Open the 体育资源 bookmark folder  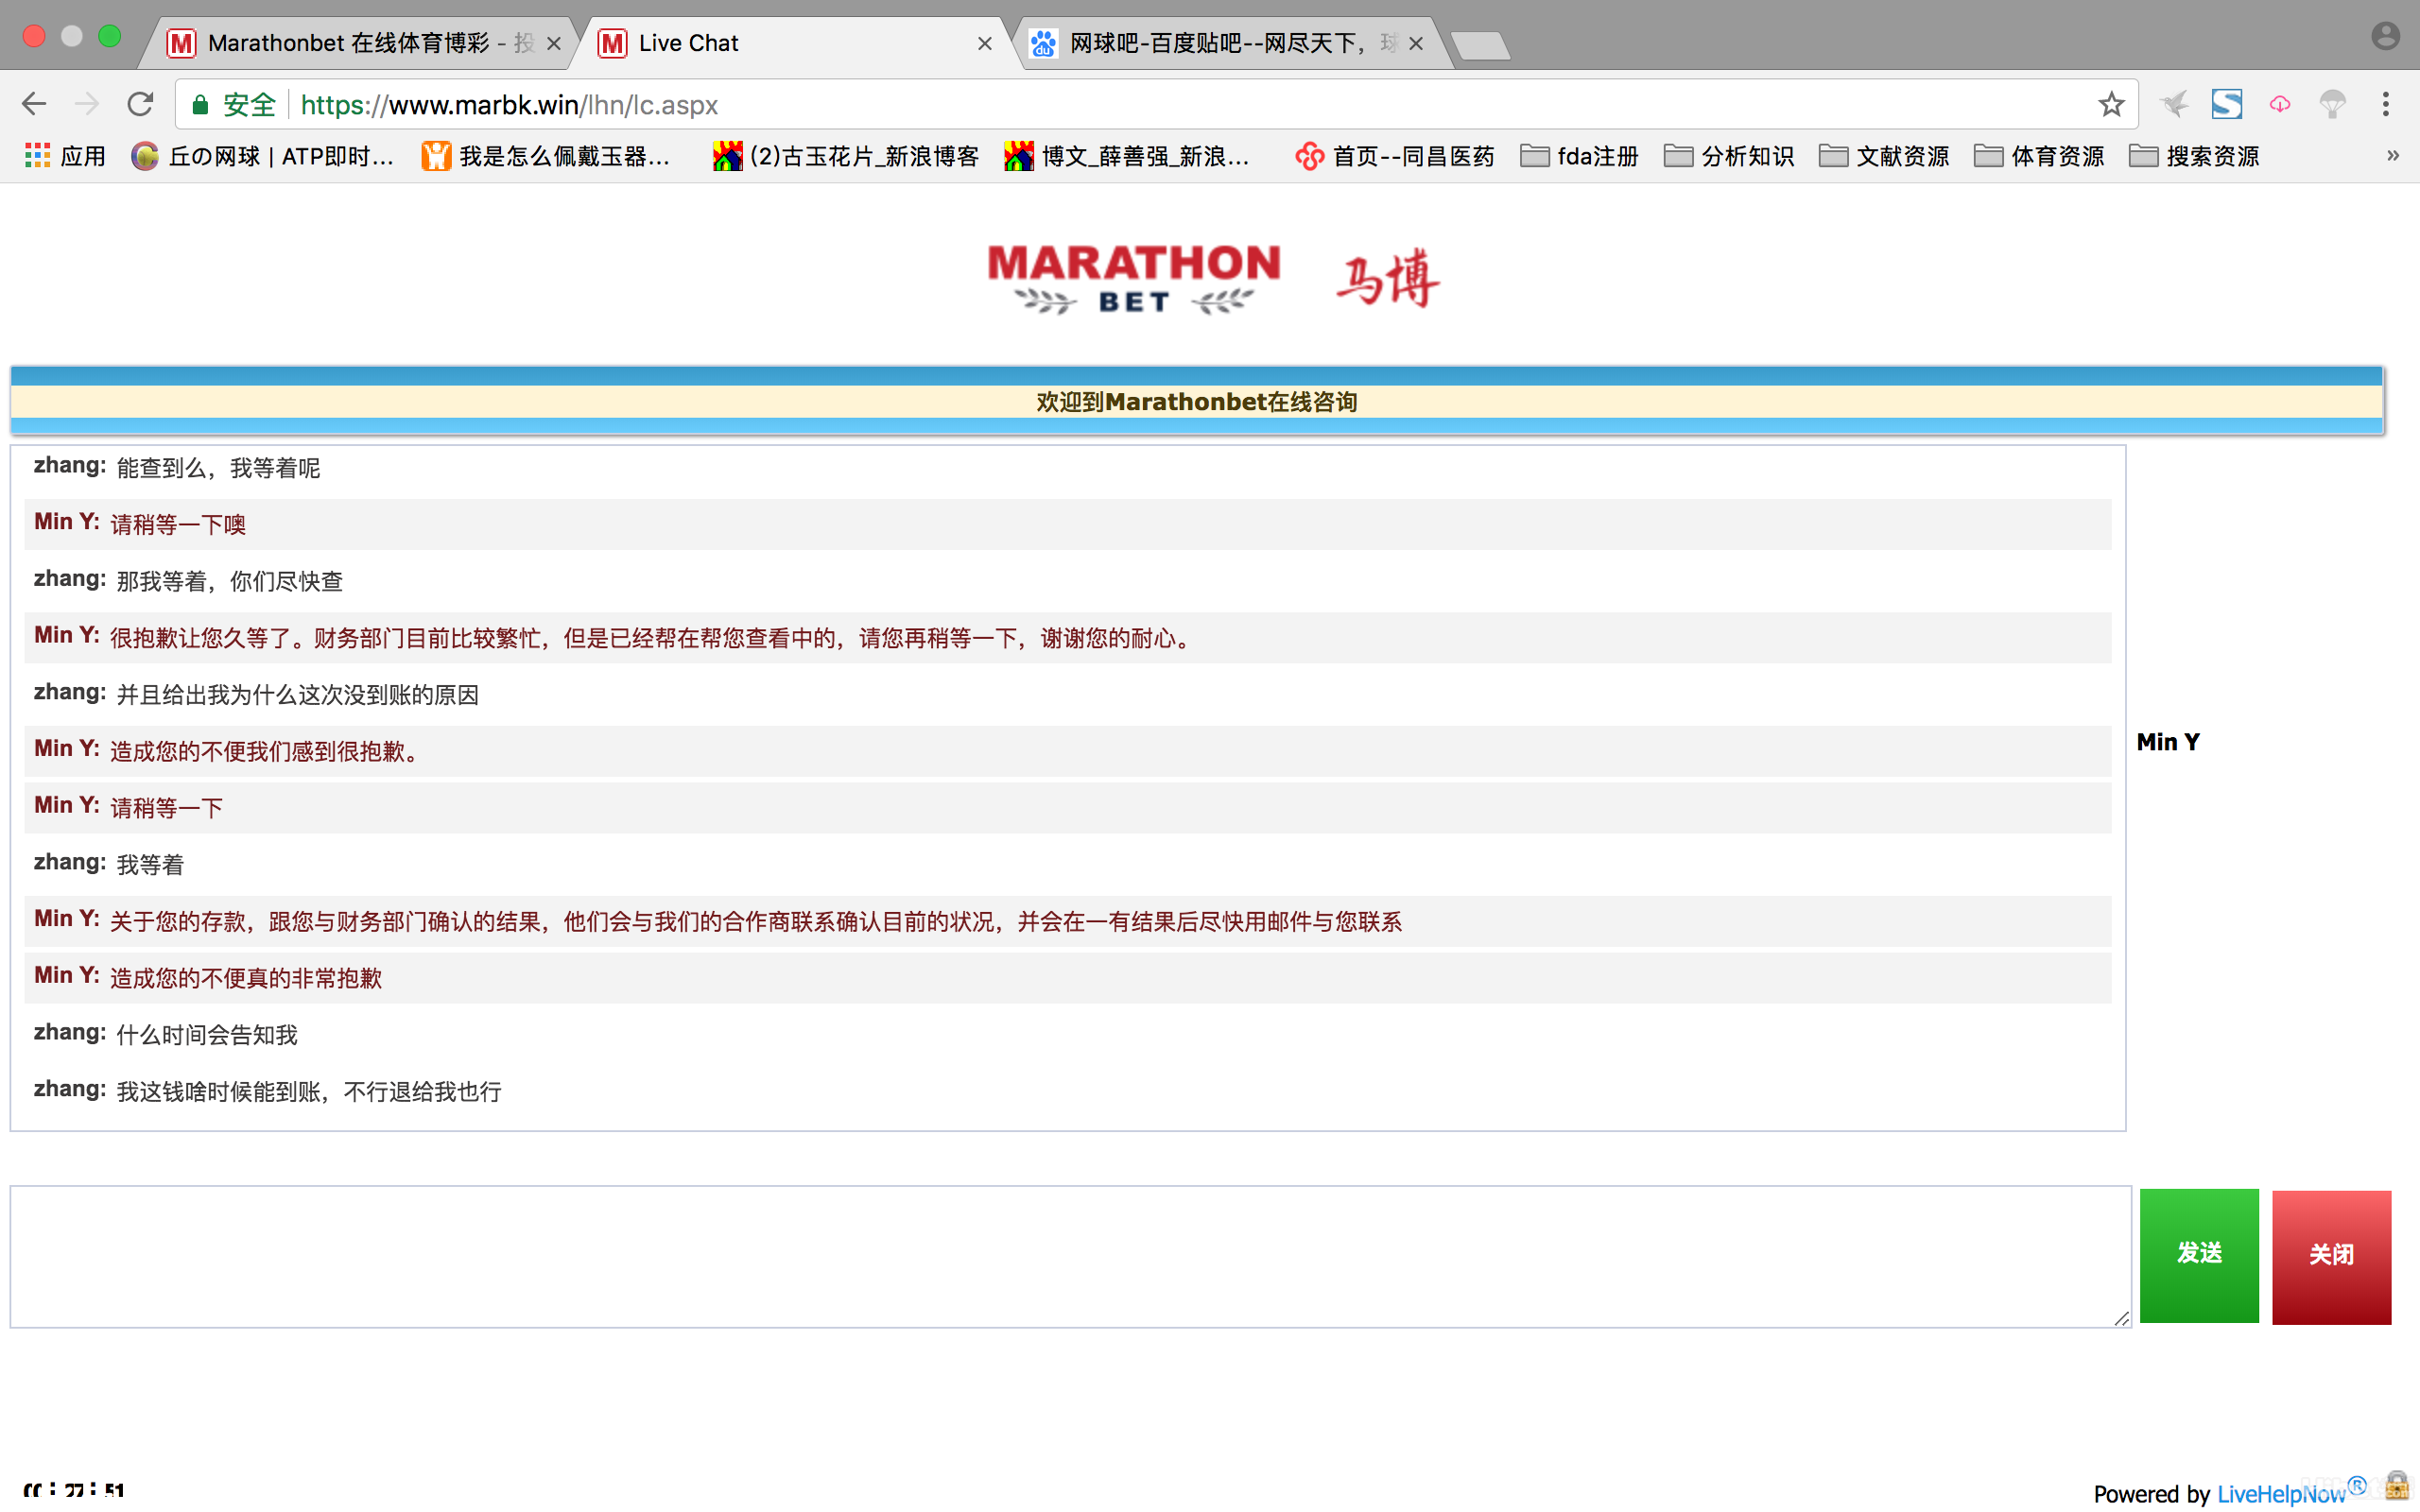coord(2038,156)
